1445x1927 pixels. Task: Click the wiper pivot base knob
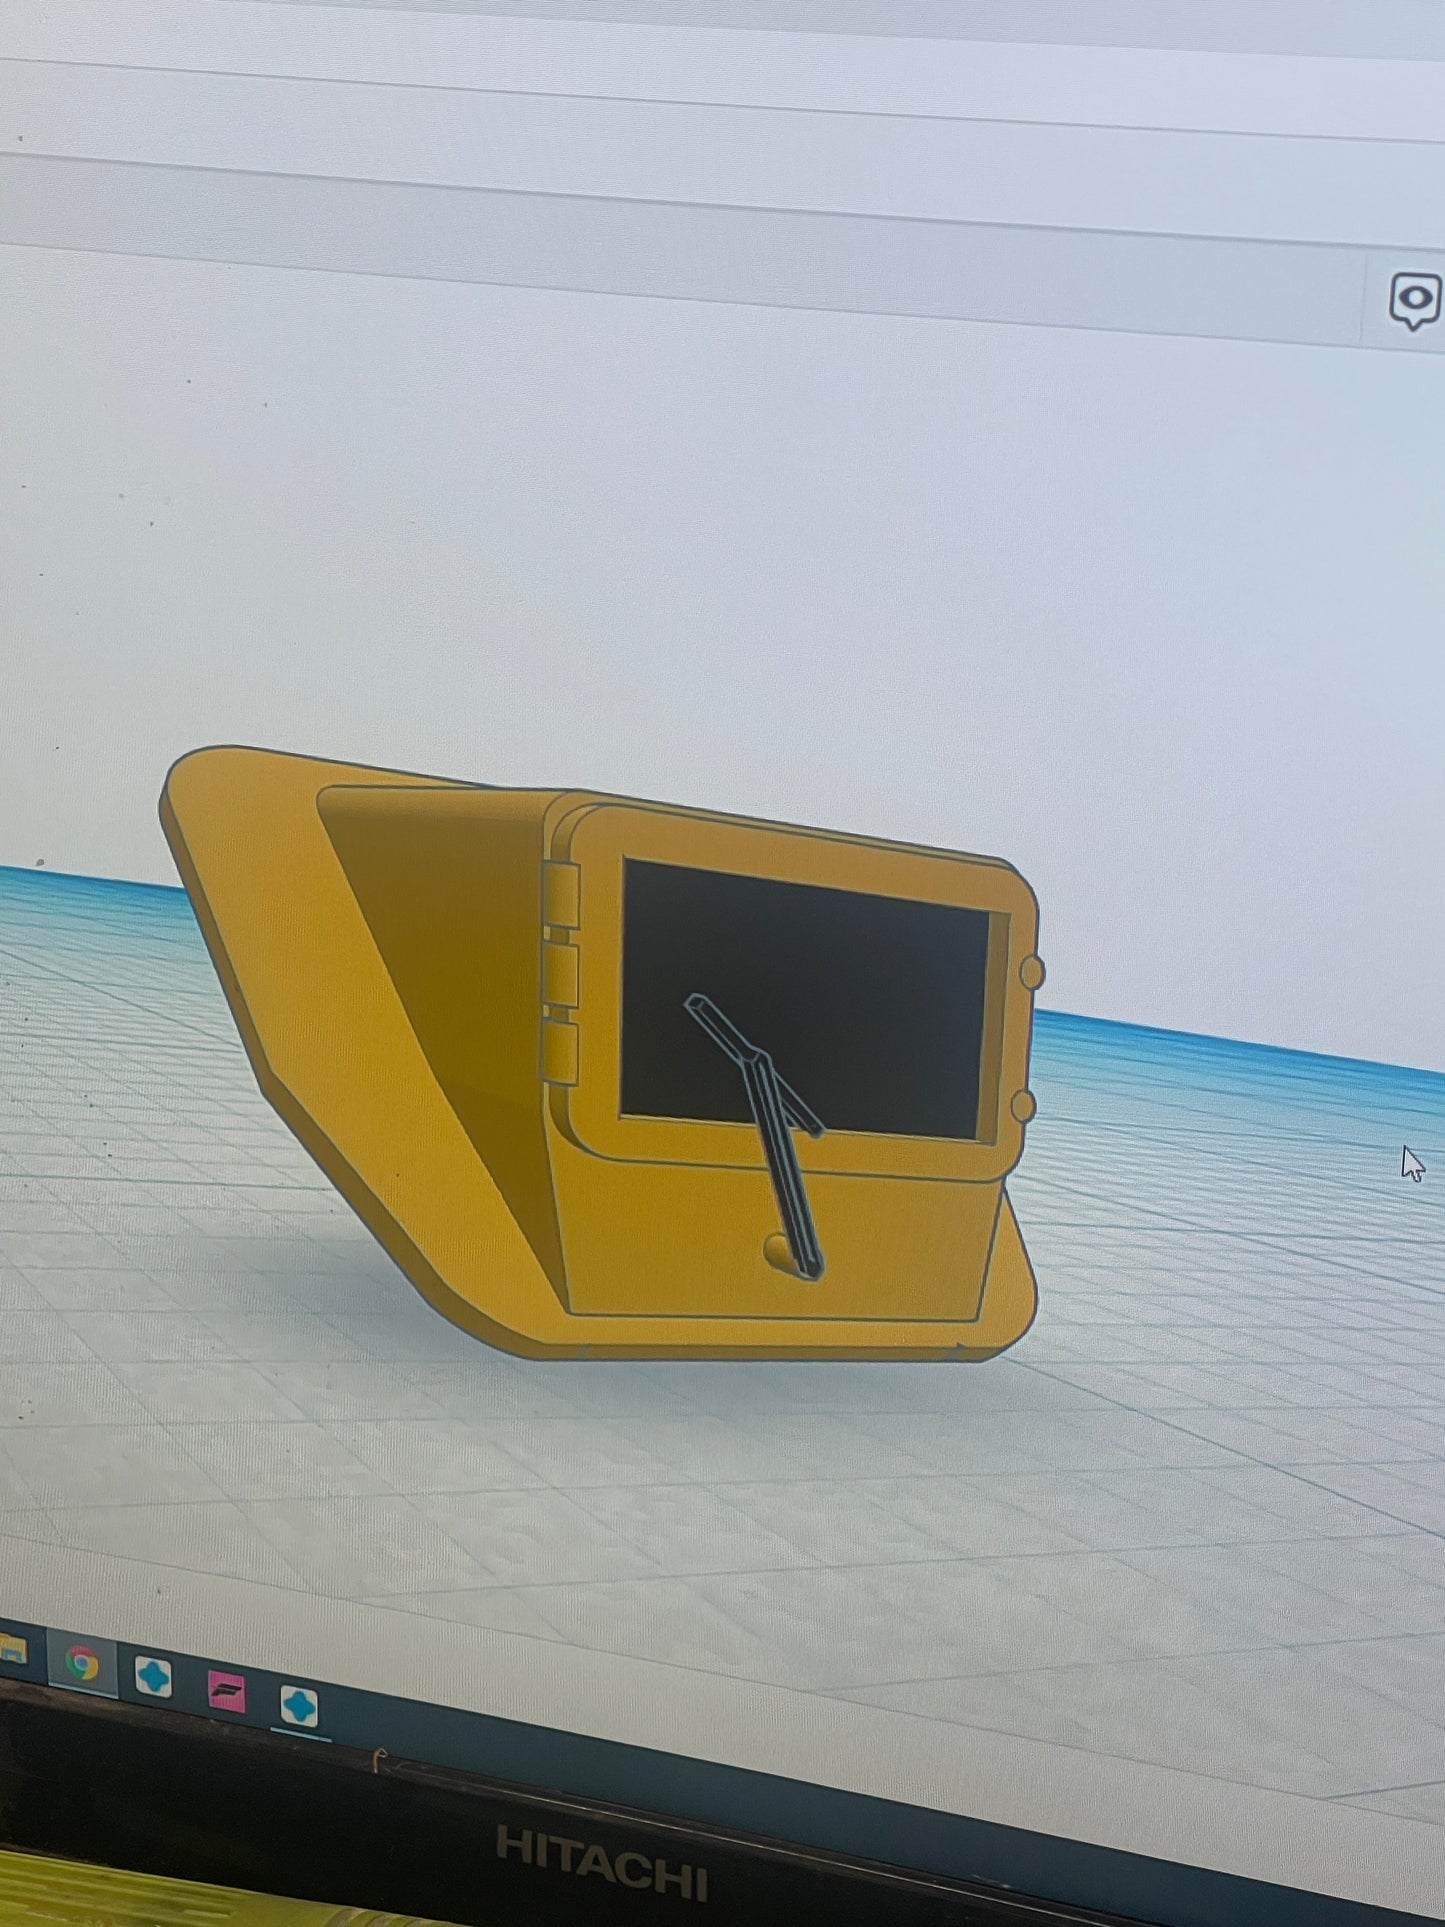(x=777, y=1248)
